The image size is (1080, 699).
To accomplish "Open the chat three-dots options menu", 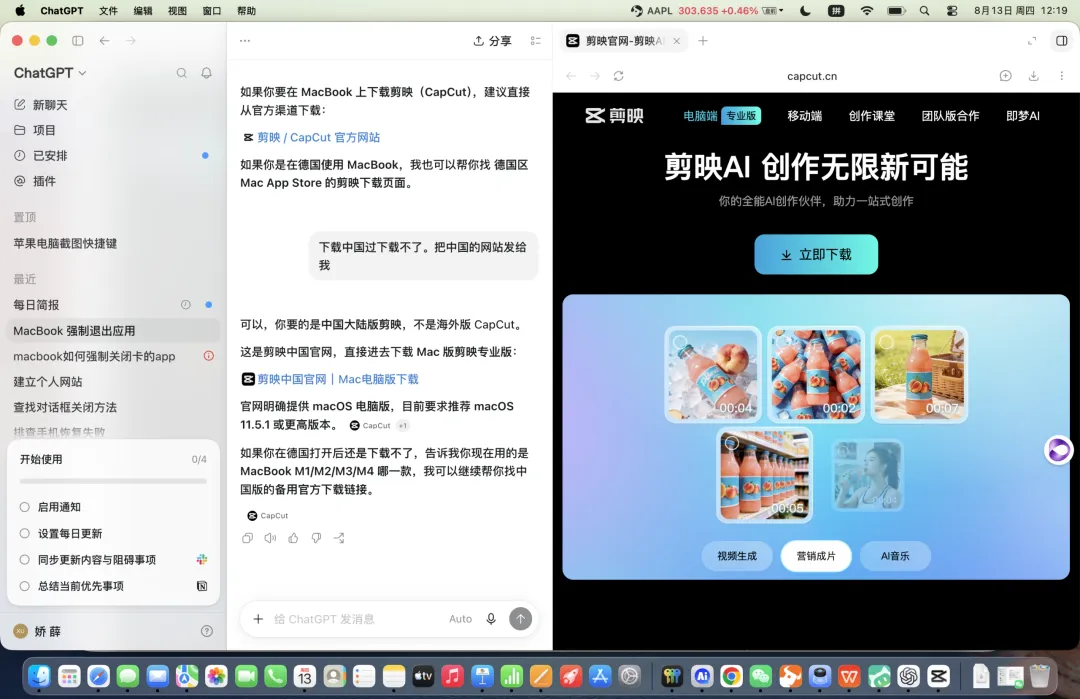I will coord(245,41).
